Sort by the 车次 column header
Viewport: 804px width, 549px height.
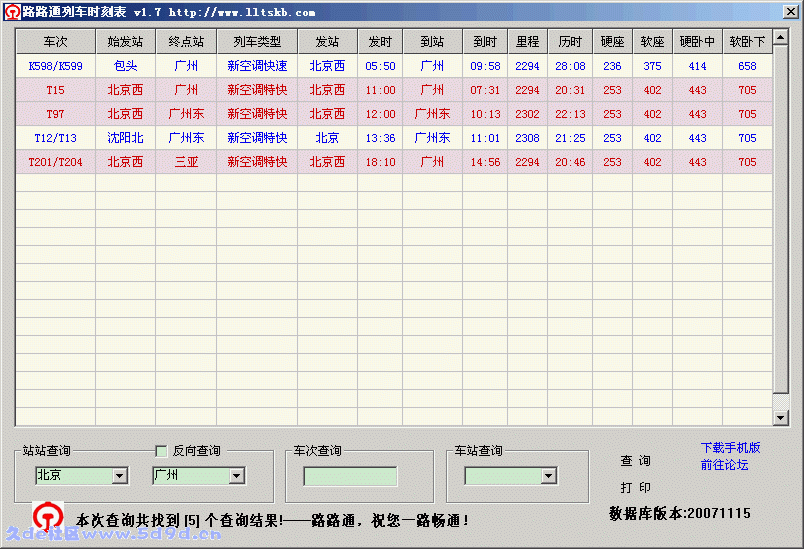click(x=55, y=42)
